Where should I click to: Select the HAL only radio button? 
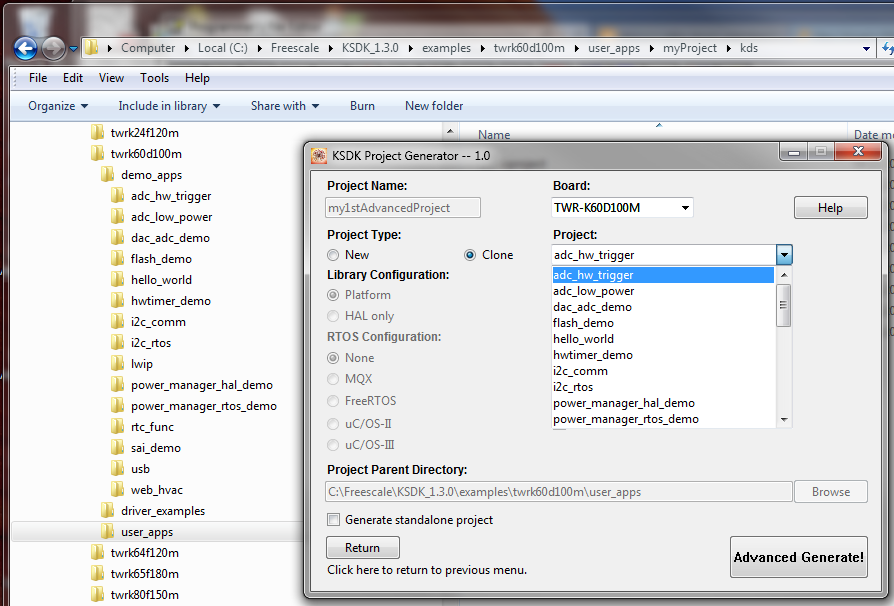(333, 316)
